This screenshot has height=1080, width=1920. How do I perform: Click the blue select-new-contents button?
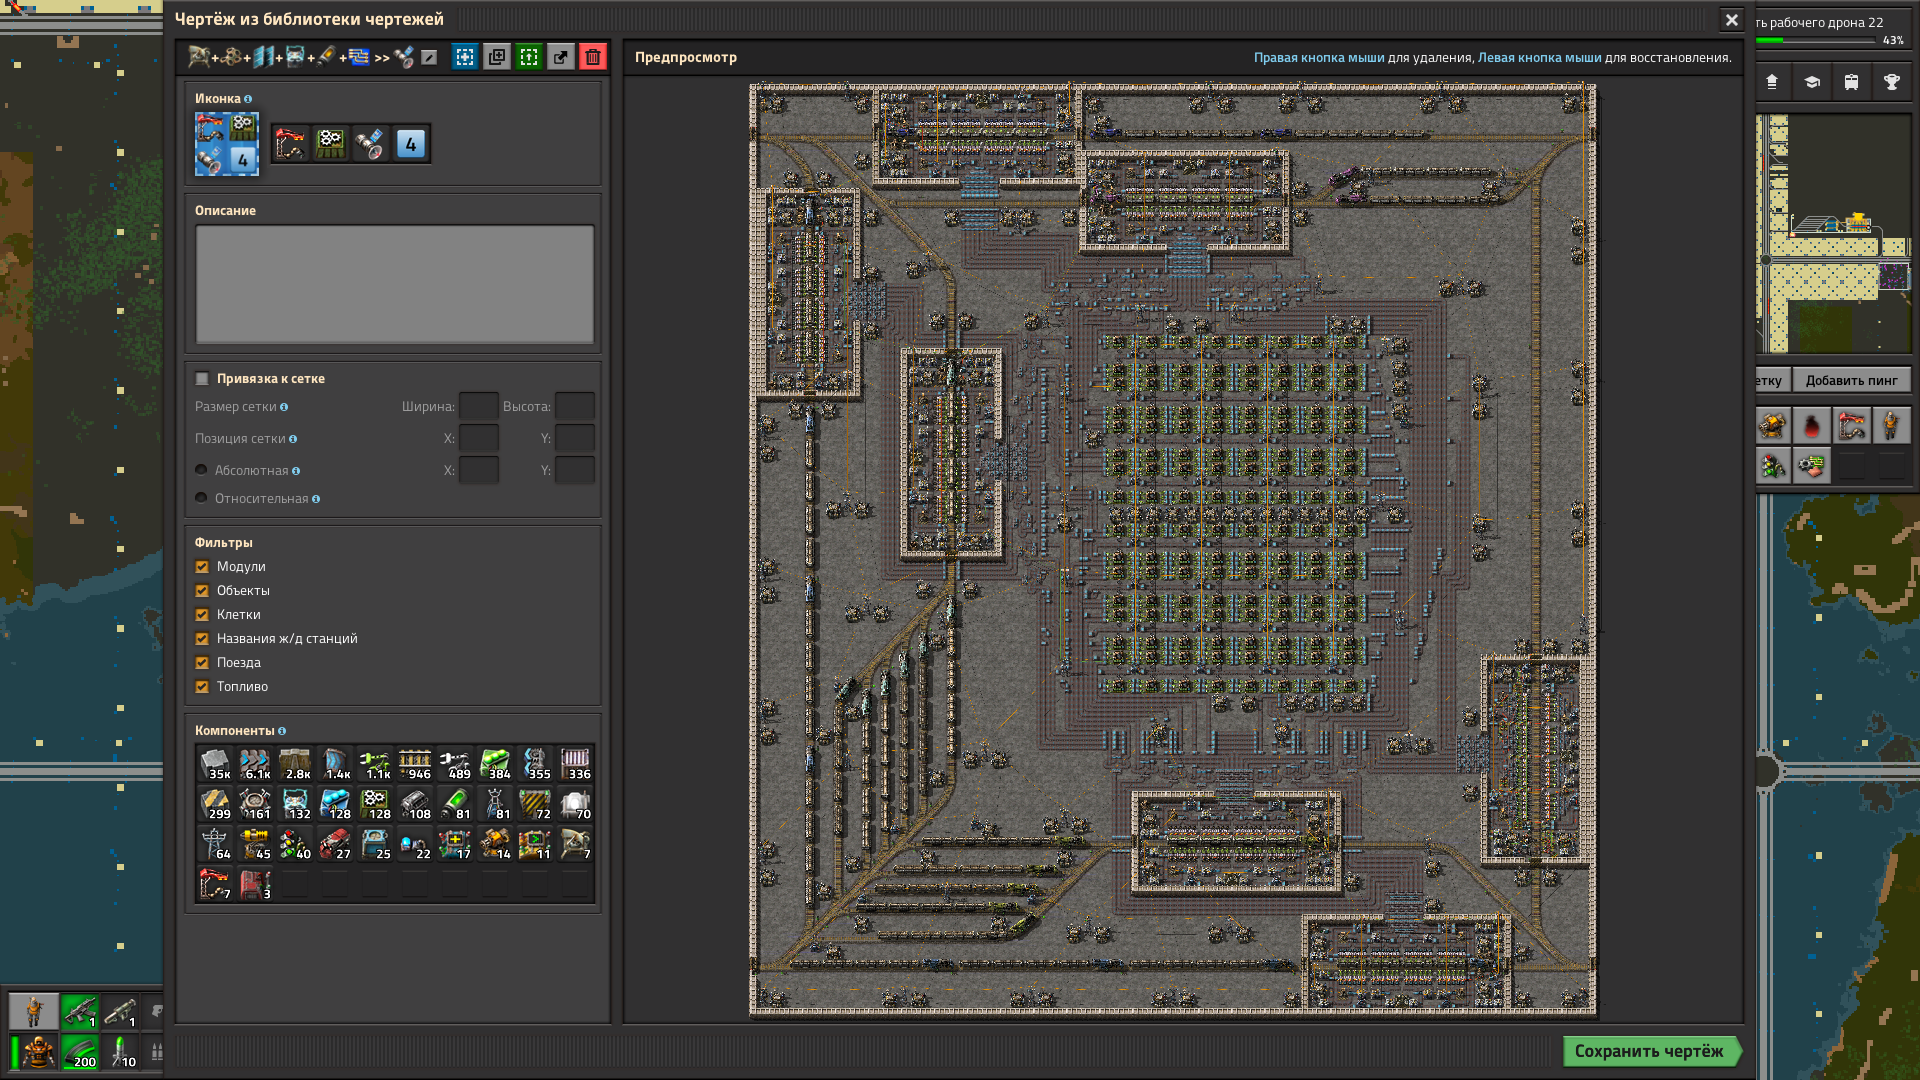[465, 57]
